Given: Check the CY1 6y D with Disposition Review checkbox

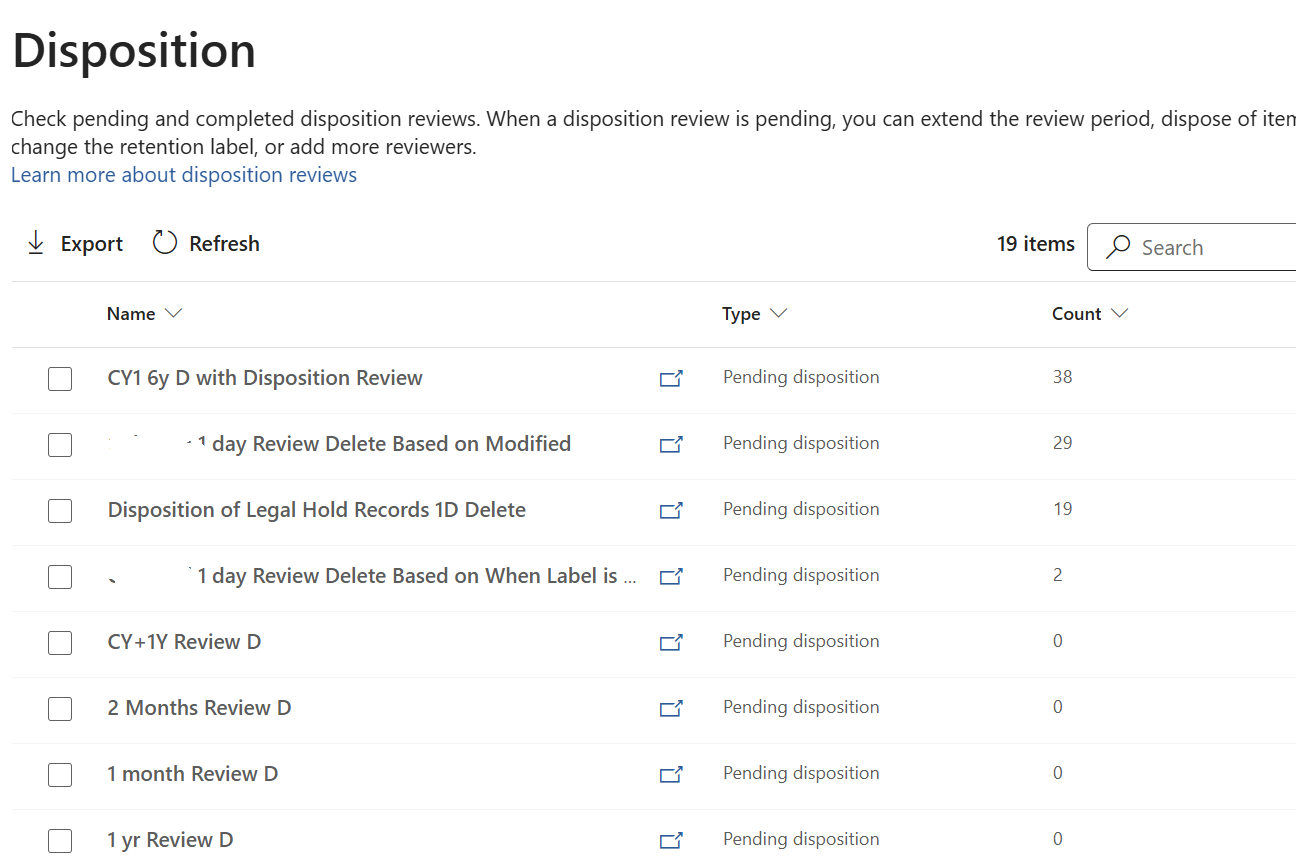Looking at the screenshot, I should [60, 379].
